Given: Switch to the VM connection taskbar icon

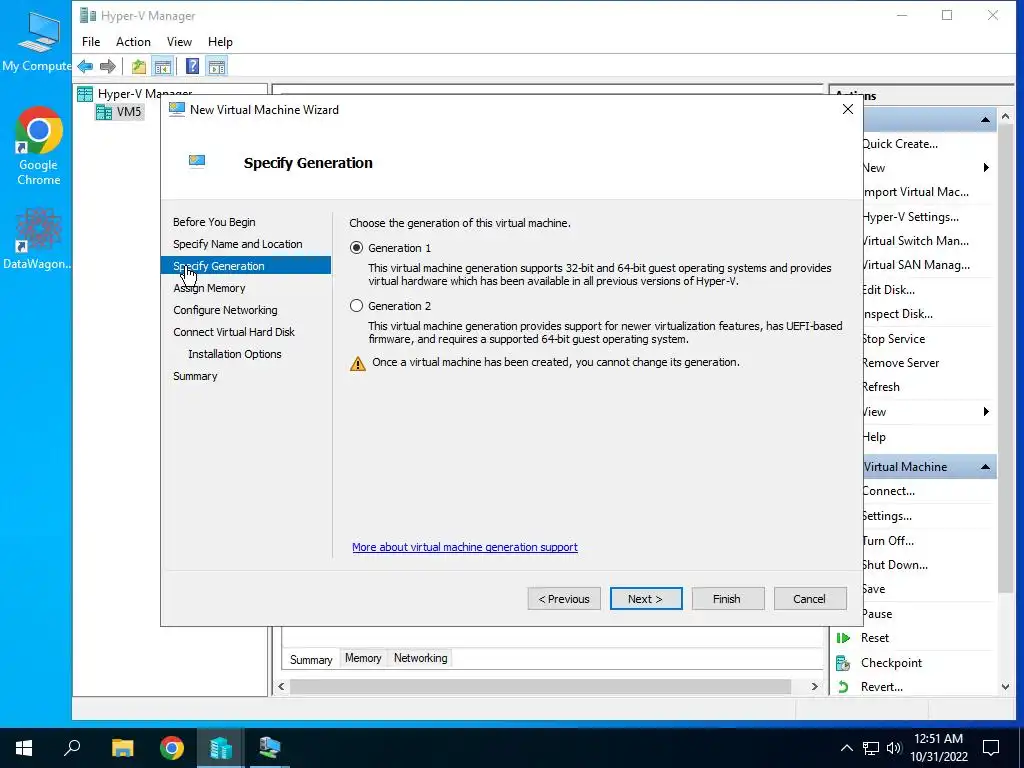Looking at the screenshot, I should [x=269, y=748].
